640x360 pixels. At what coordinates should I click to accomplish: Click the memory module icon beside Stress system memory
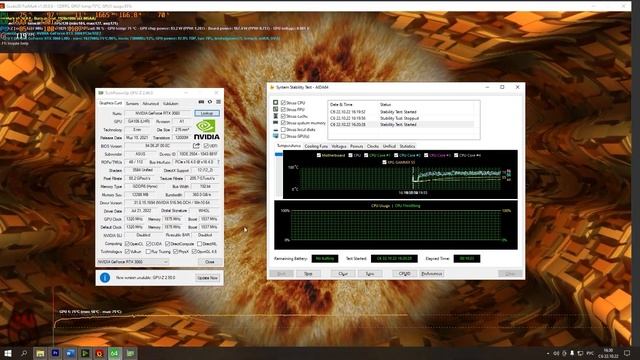click(x=276, y=123)
